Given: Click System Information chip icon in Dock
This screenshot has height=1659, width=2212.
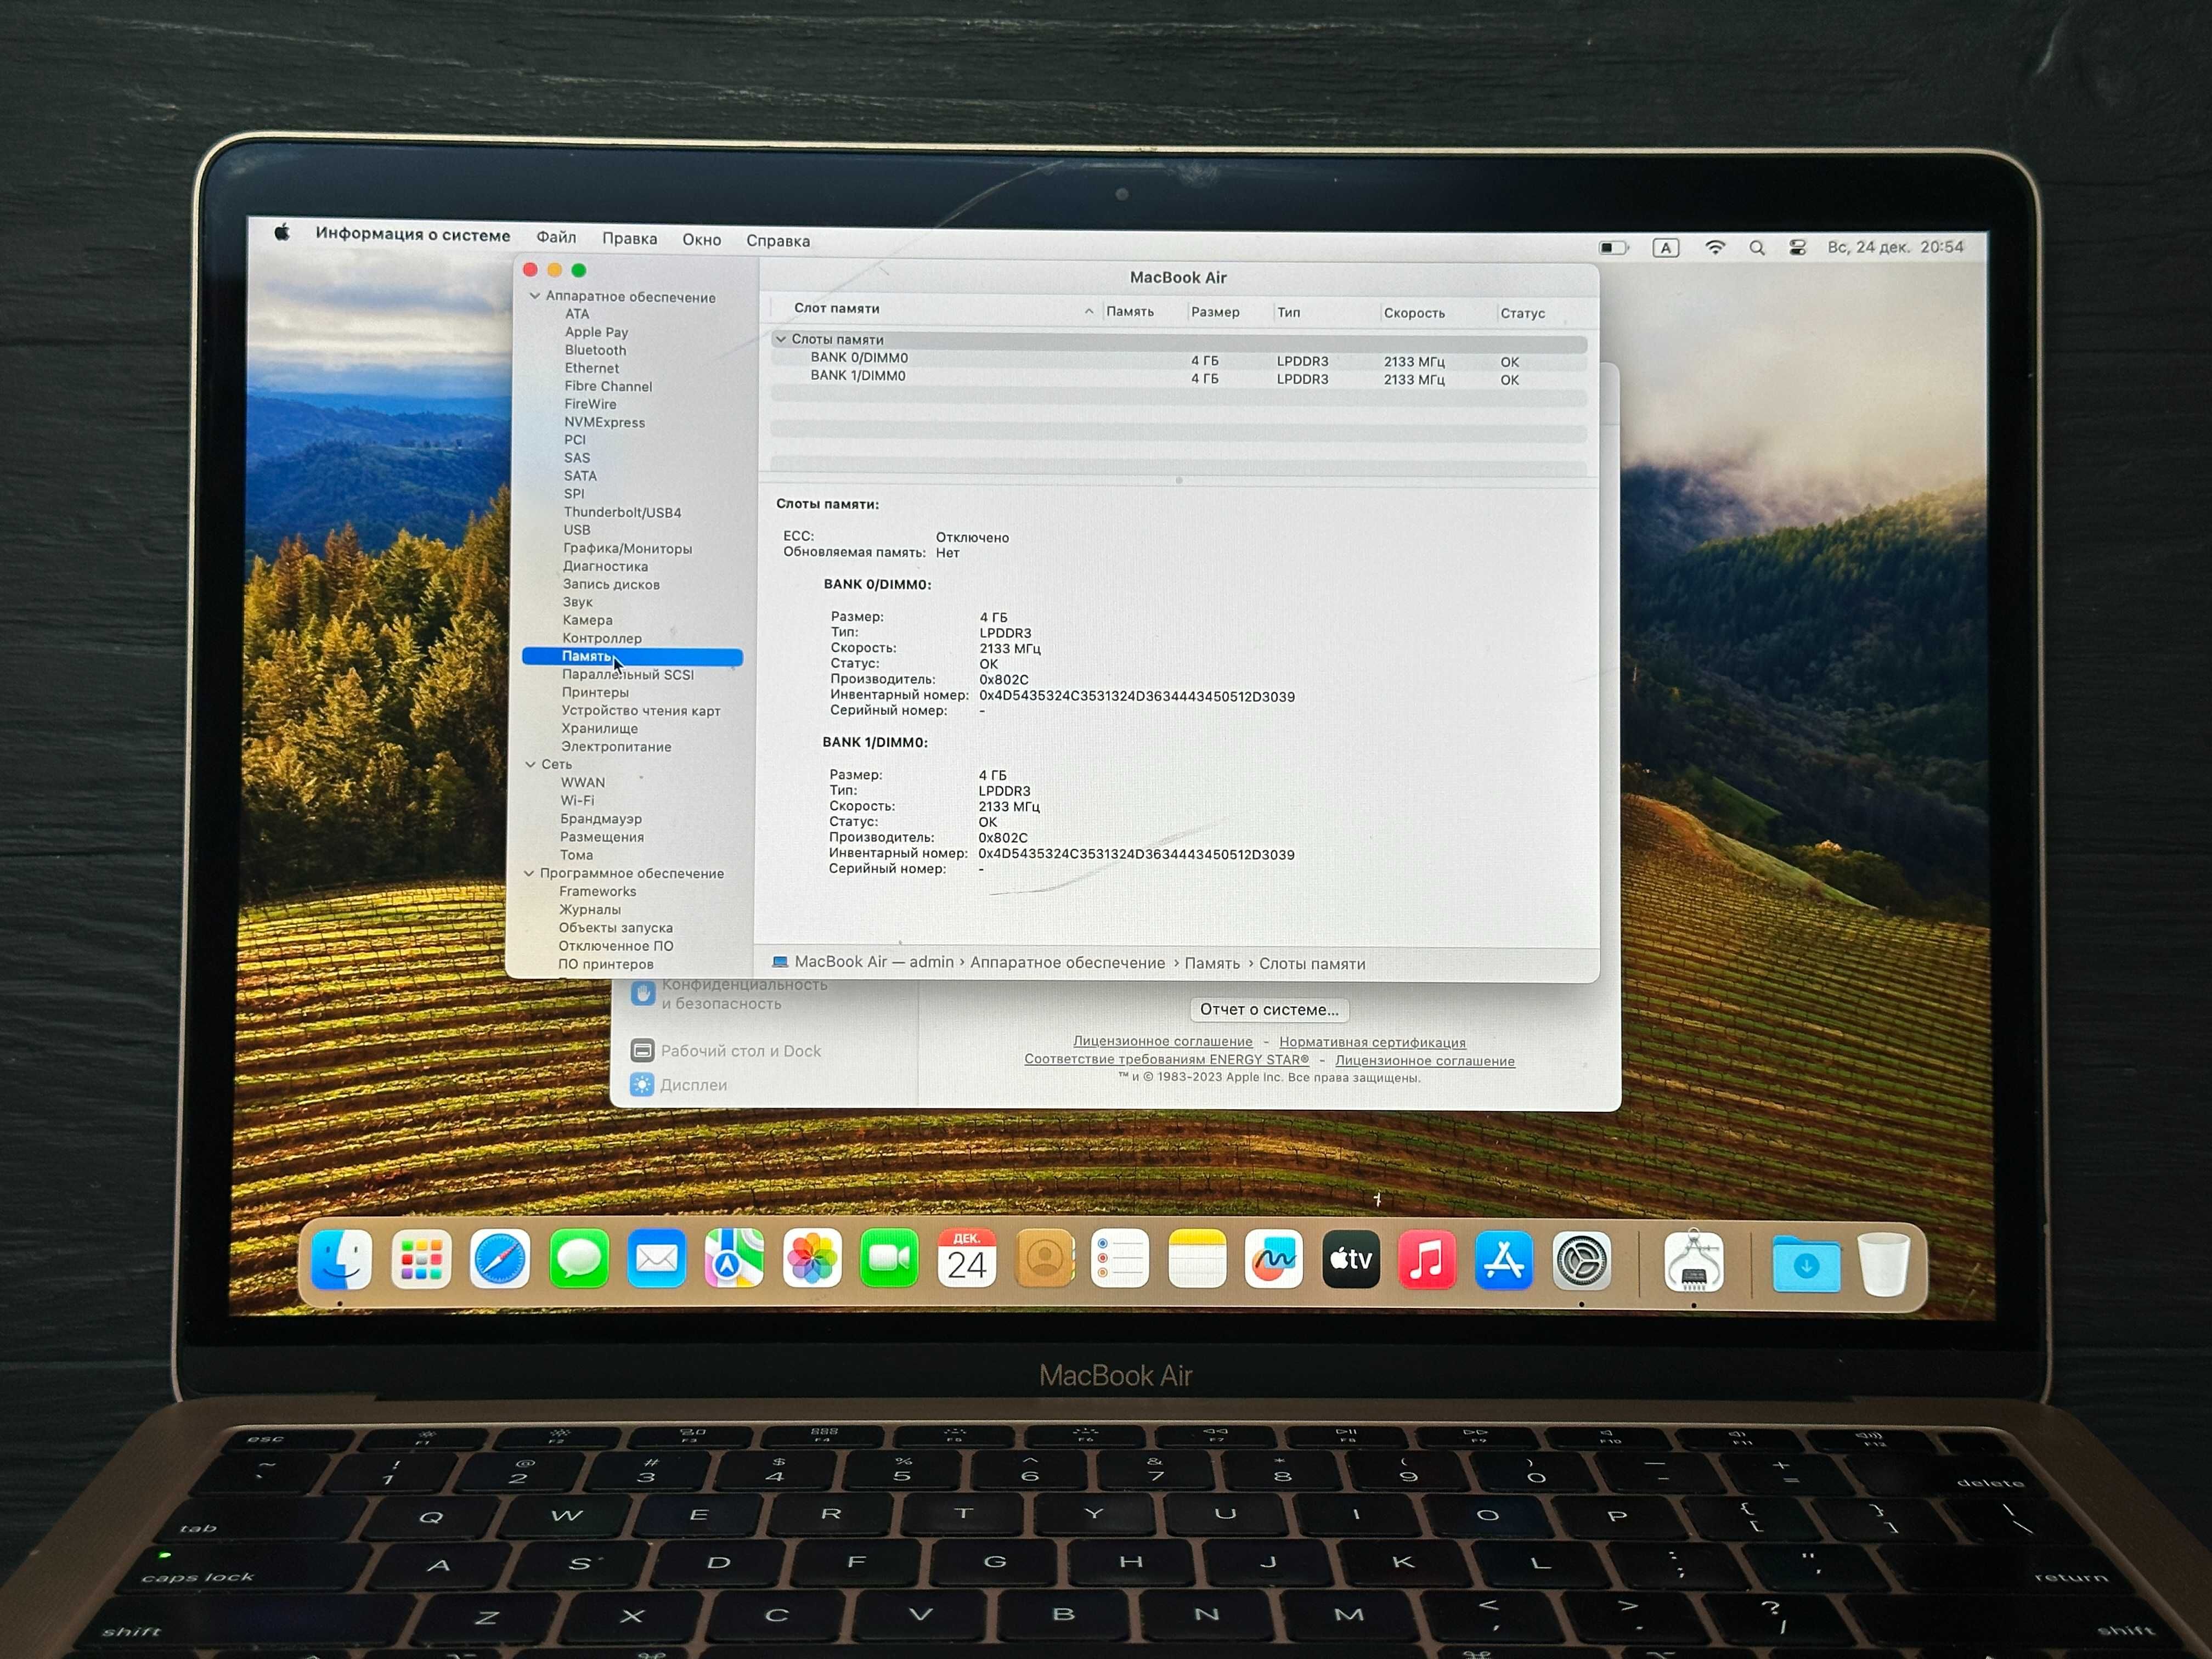Looking at the screenshot, I should (x=1693, y=1262).
